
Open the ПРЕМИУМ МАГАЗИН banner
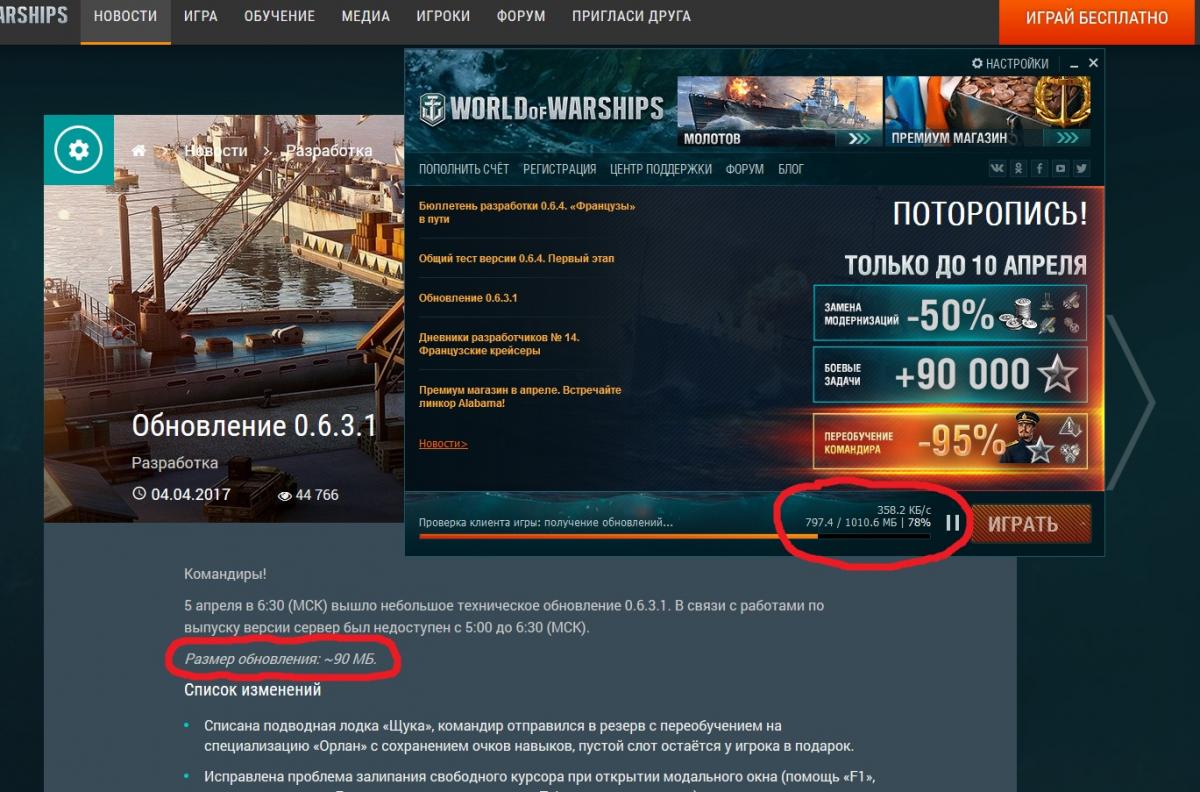pyautogui.click(x=987, y=112)
